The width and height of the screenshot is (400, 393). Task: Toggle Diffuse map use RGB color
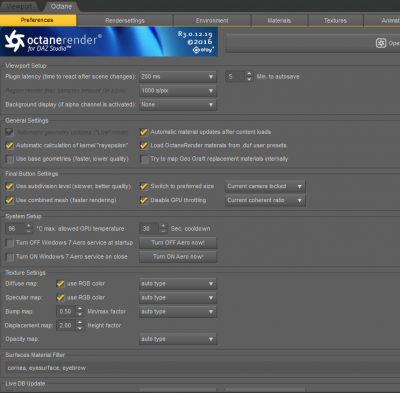tap(60, 284)
